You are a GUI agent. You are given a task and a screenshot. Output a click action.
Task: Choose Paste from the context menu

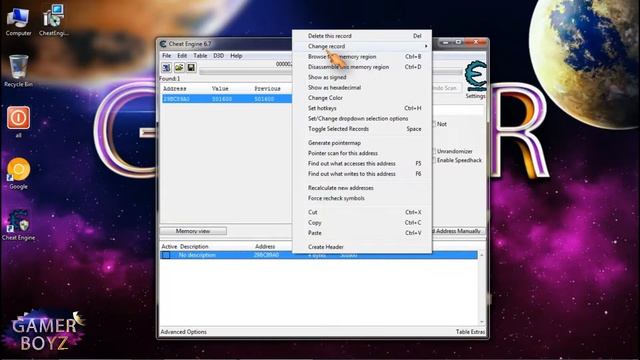[x=362, y=233]
